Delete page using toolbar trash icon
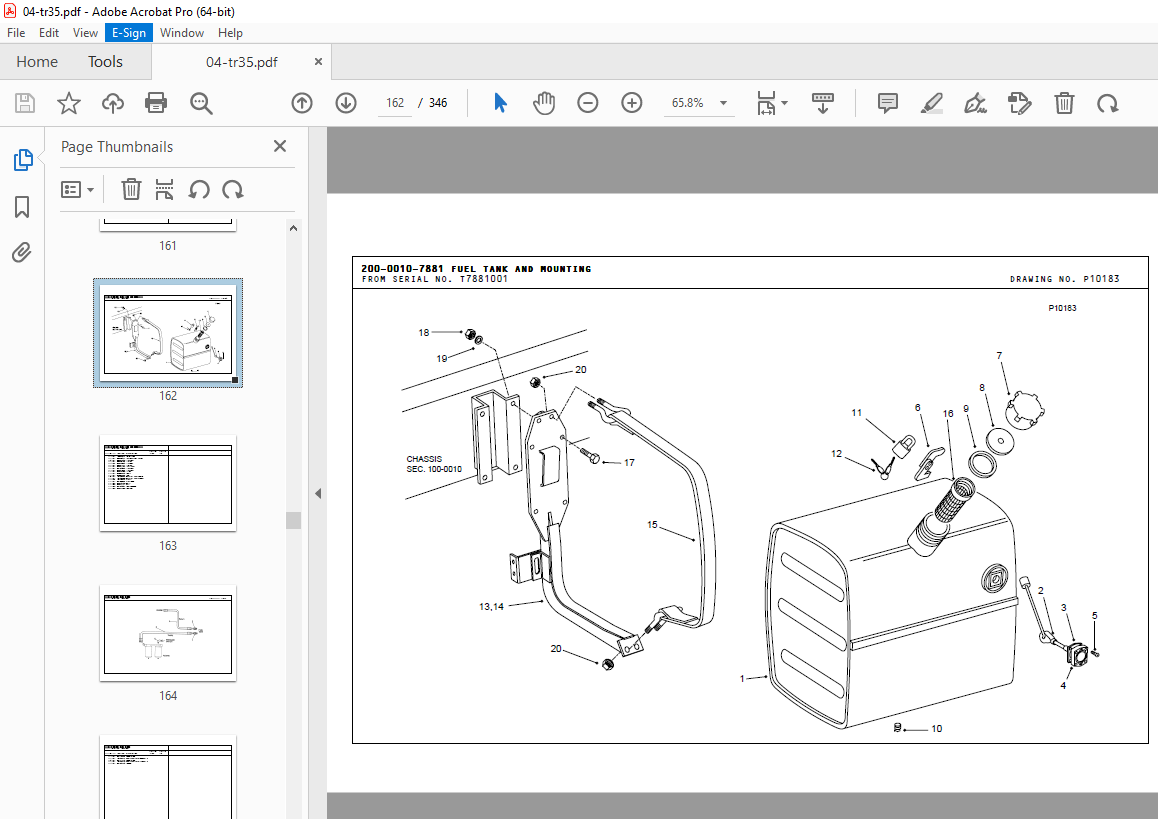Image resolution: width=1158 pixels, height=819 pixels. 1064,103
